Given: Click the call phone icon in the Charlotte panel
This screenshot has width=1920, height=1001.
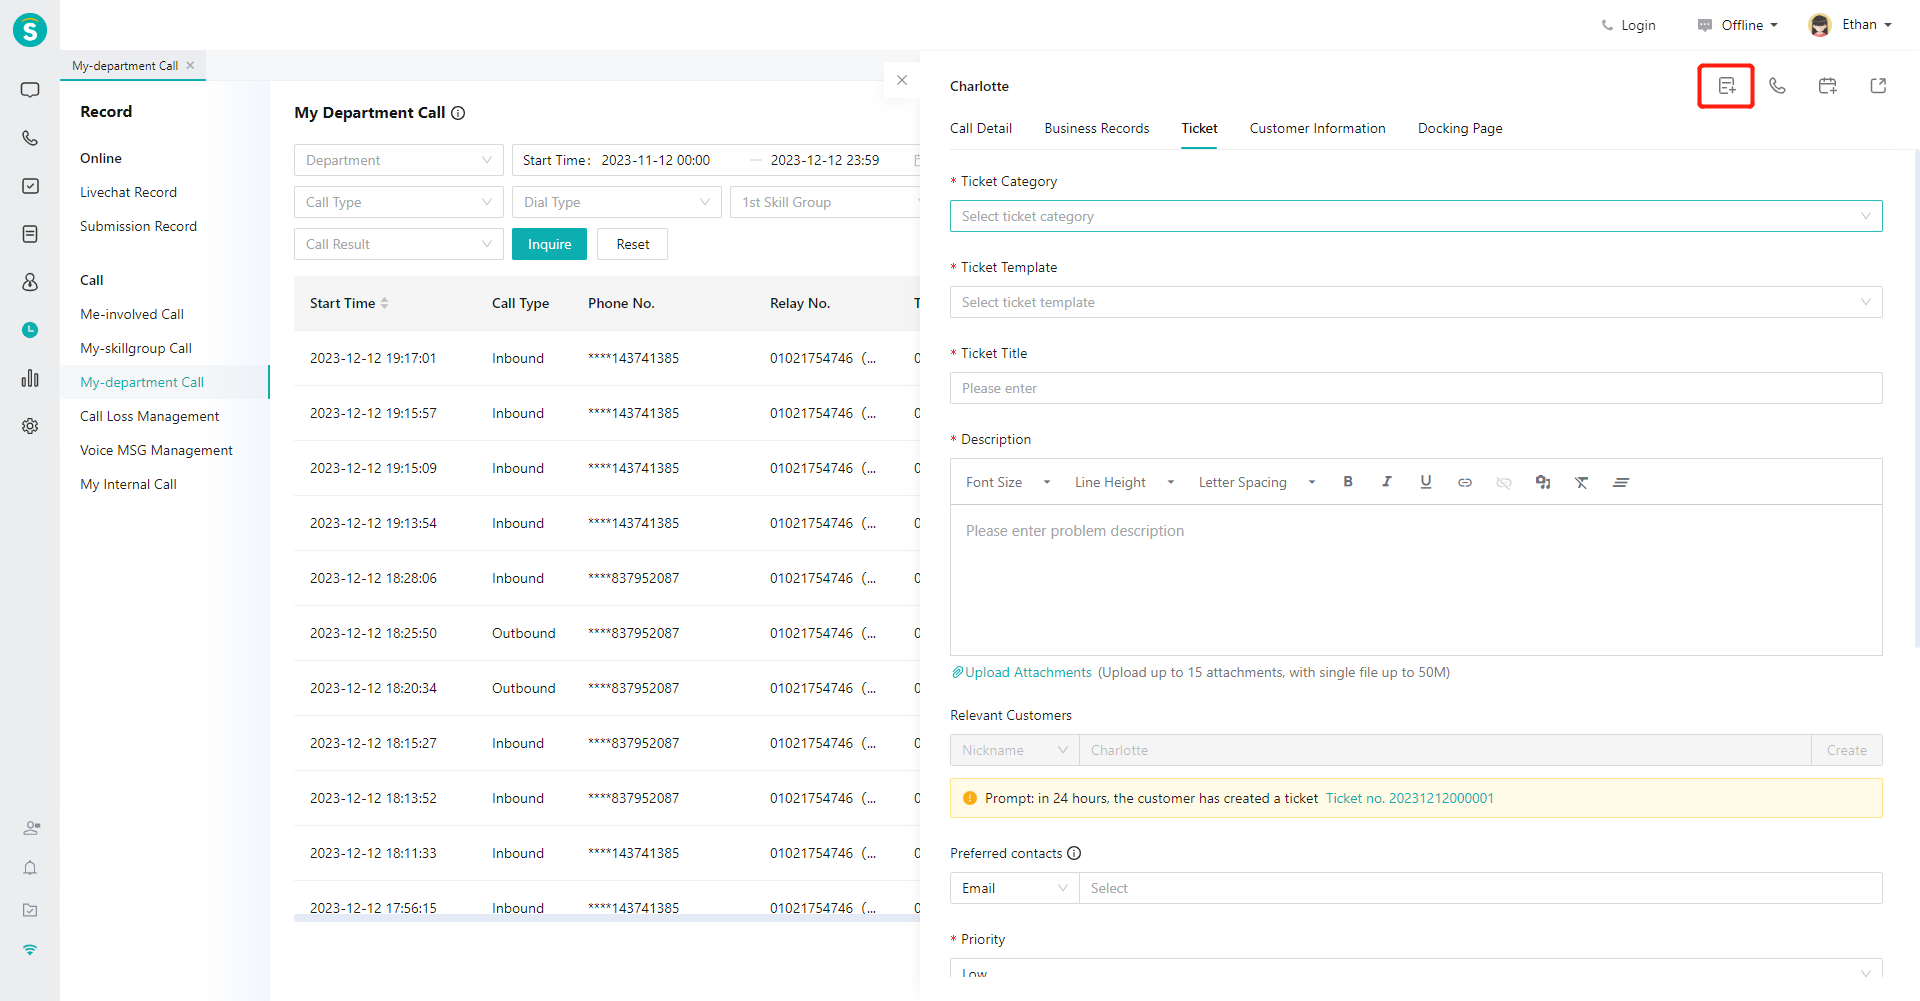Looking at the screenshot, I should click(1777, 86).
